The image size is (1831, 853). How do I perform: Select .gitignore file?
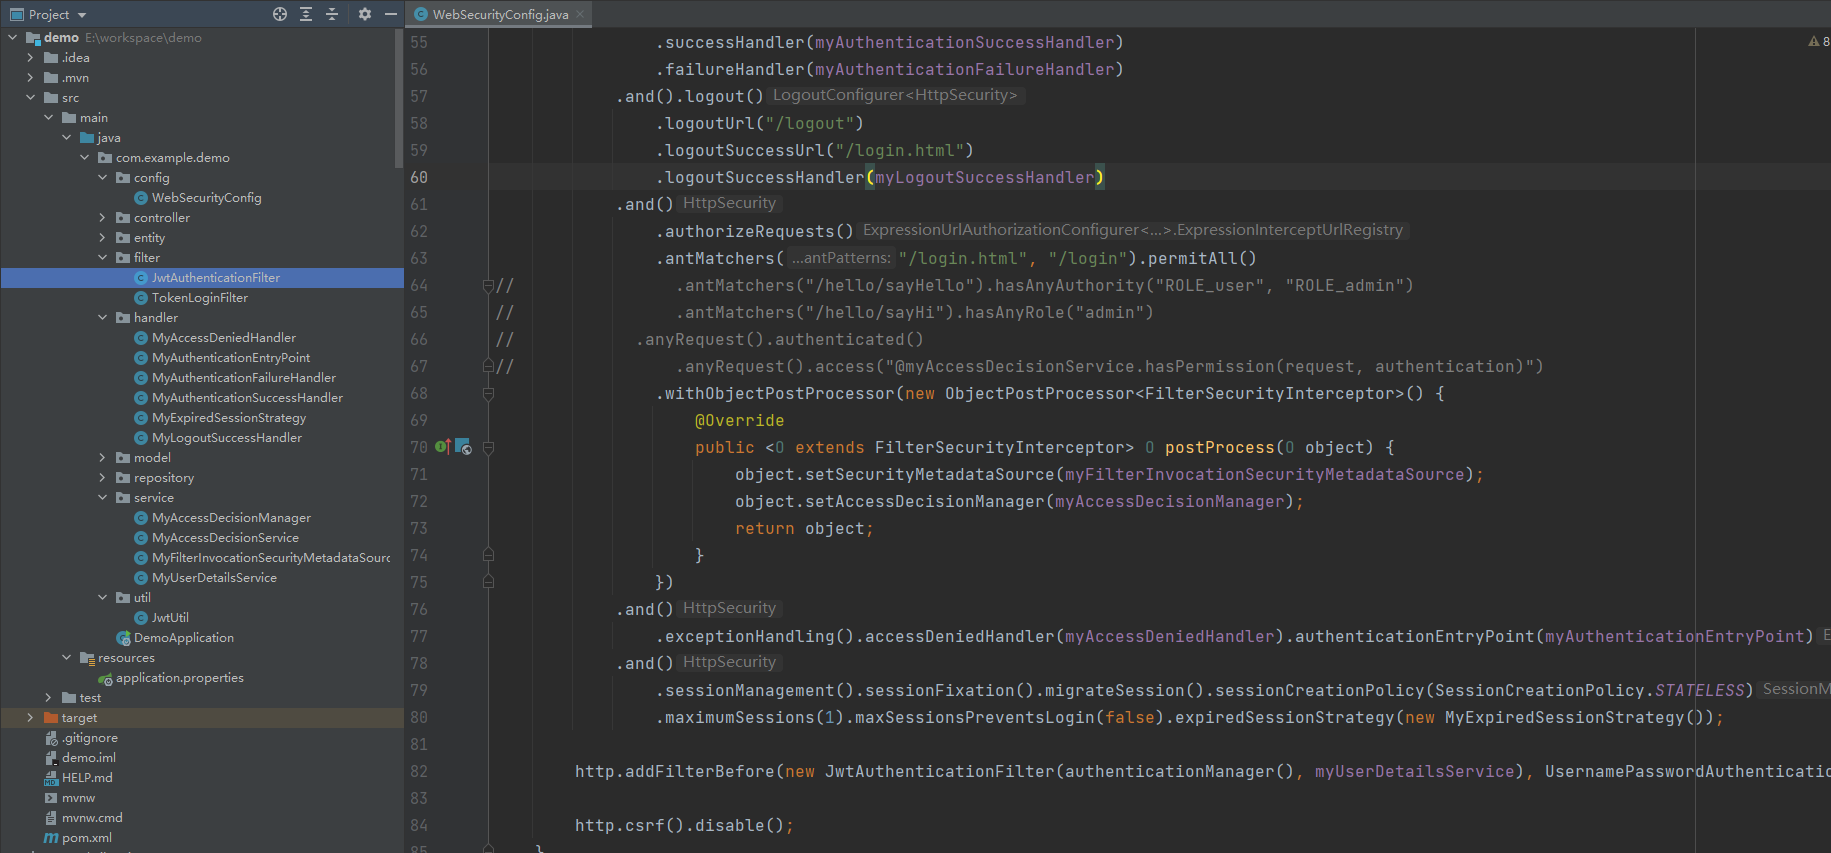tap(89, 737)
